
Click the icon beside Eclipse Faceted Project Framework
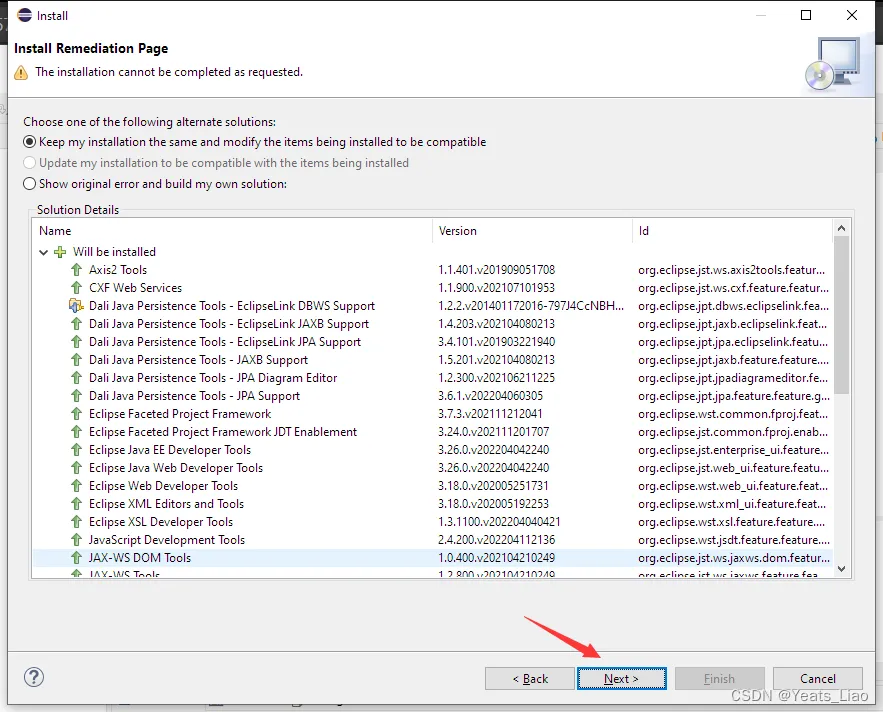point(76,414)
